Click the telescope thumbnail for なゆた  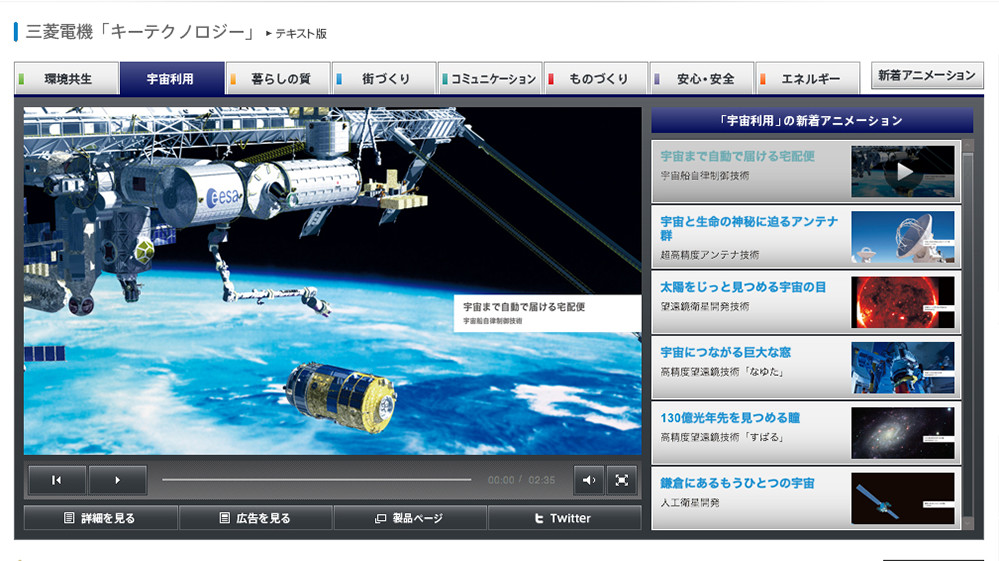(903, 367)
